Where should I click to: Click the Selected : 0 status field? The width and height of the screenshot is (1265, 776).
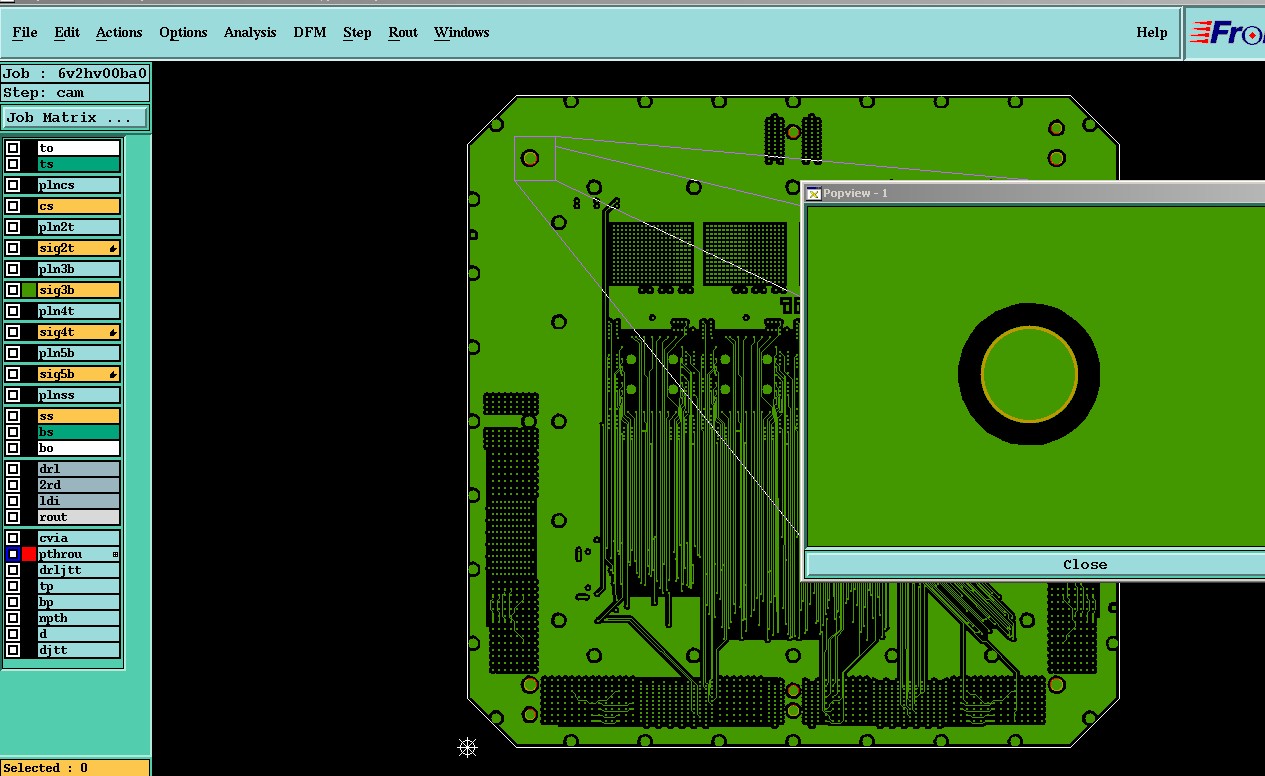point(75,768)
